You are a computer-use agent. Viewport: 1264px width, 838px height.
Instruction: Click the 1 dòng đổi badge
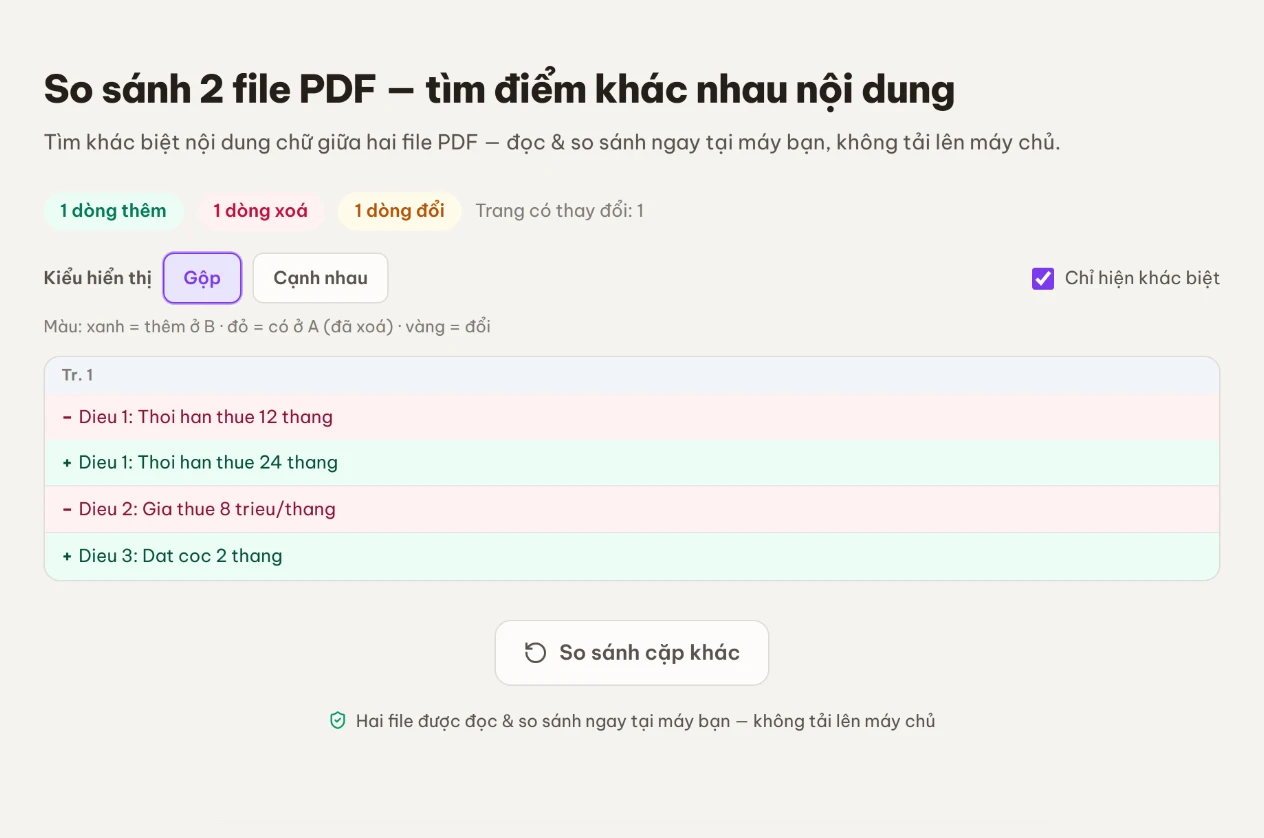click(399, 211)
